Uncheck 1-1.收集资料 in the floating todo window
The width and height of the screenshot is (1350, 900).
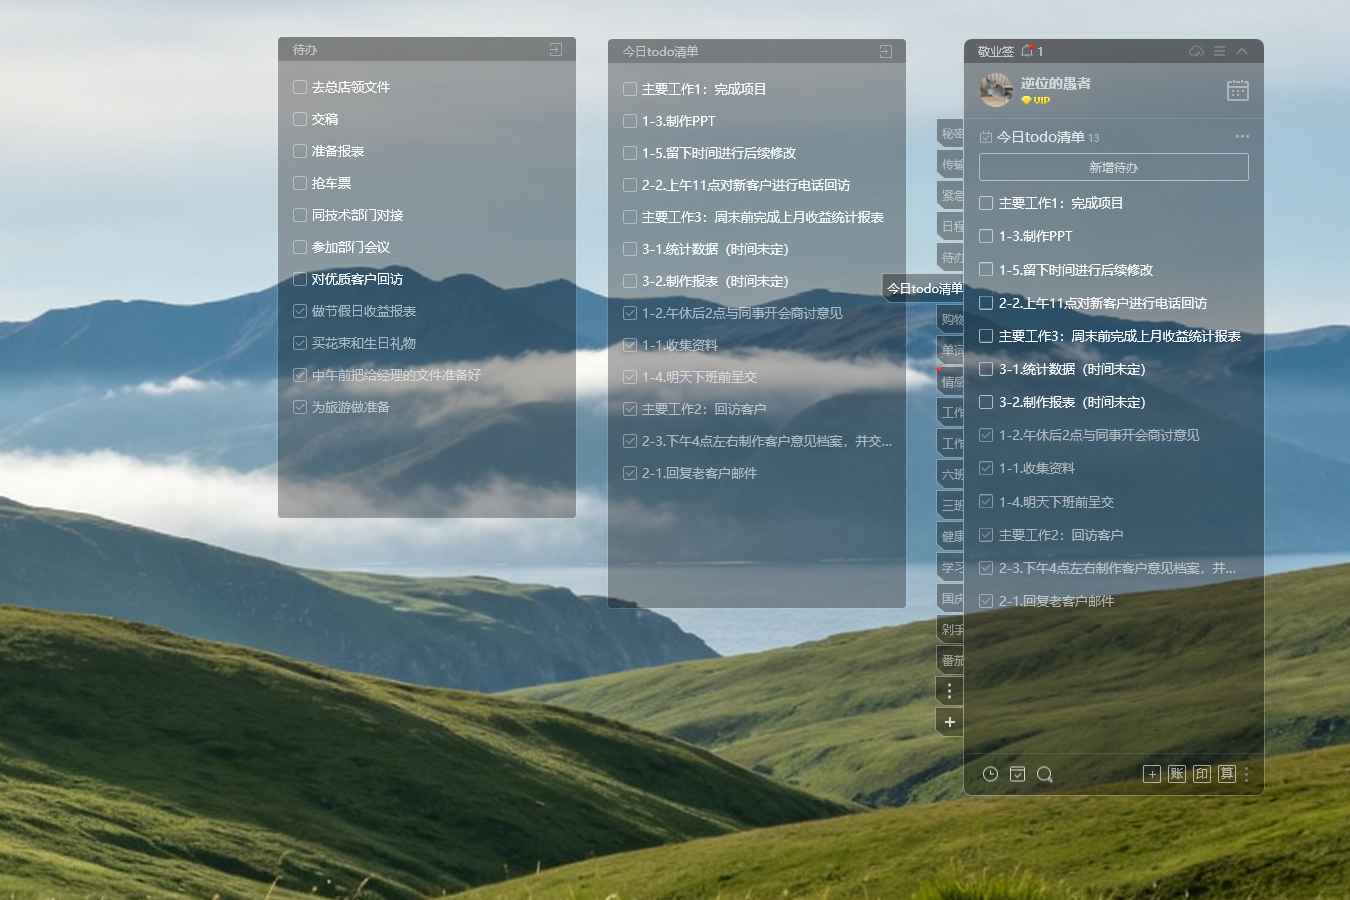click(x=630, y=345)
